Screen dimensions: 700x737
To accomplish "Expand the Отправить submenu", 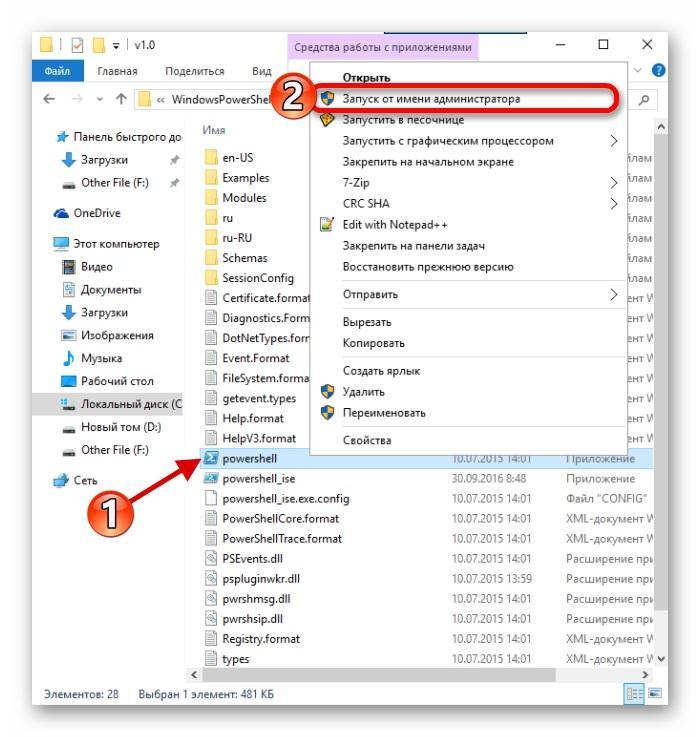I will point(613,294).
